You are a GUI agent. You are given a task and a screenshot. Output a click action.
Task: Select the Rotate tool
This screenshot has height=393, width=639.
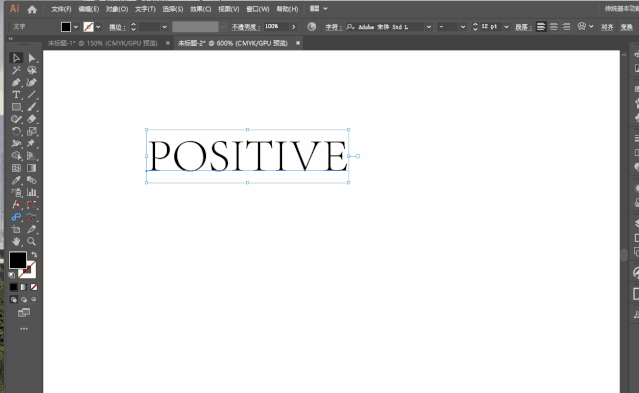16,131
